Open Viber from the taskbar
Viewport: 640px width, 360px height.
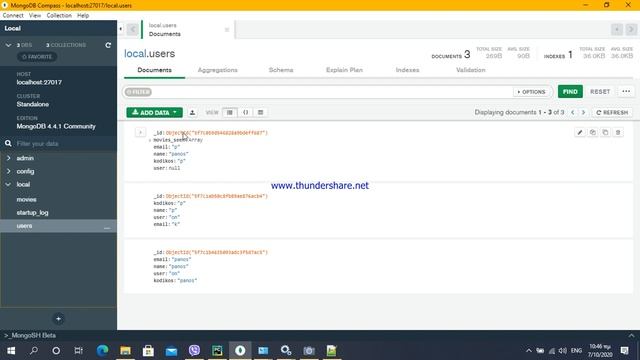pyautogui.click(x=194, y=351)
